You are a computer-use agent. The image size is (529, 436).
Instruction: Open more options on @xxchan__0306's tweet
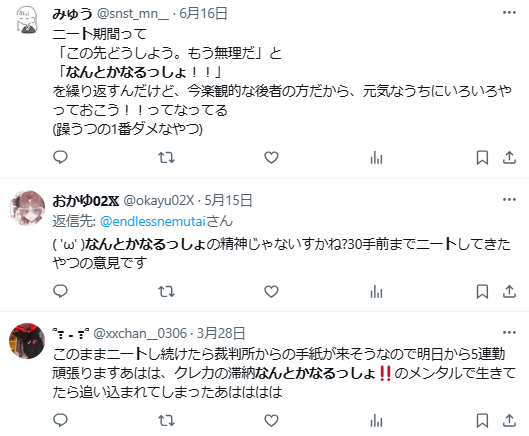click(509, 333)
